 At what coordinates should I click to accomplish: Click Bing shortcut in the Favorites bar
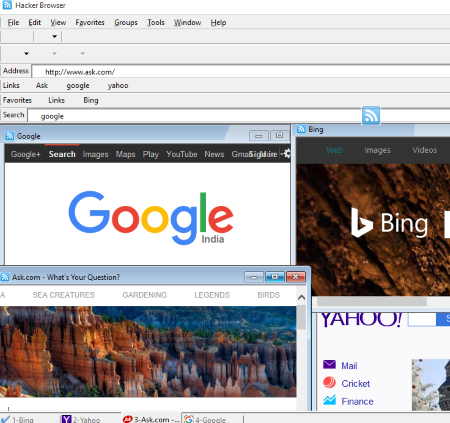[91, 100]
